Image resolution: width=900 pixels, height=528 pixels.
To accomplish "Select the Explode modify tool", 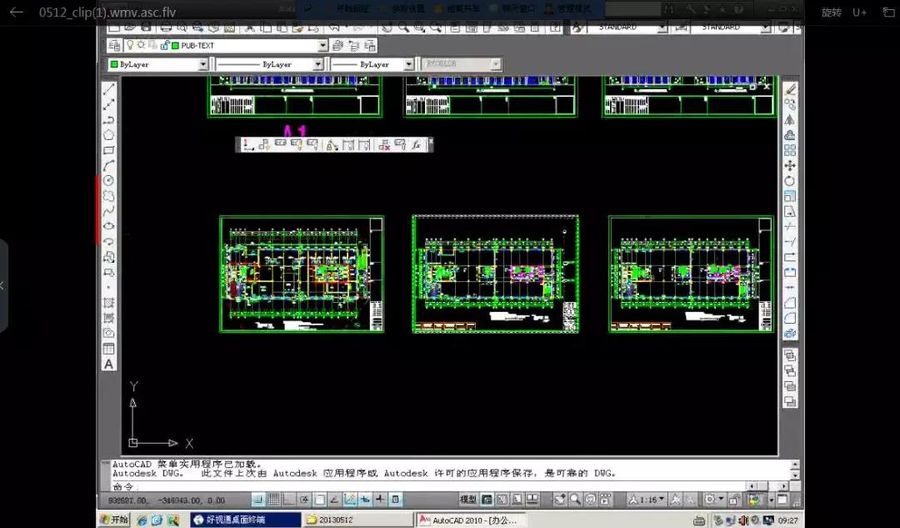I will (790, 333).
